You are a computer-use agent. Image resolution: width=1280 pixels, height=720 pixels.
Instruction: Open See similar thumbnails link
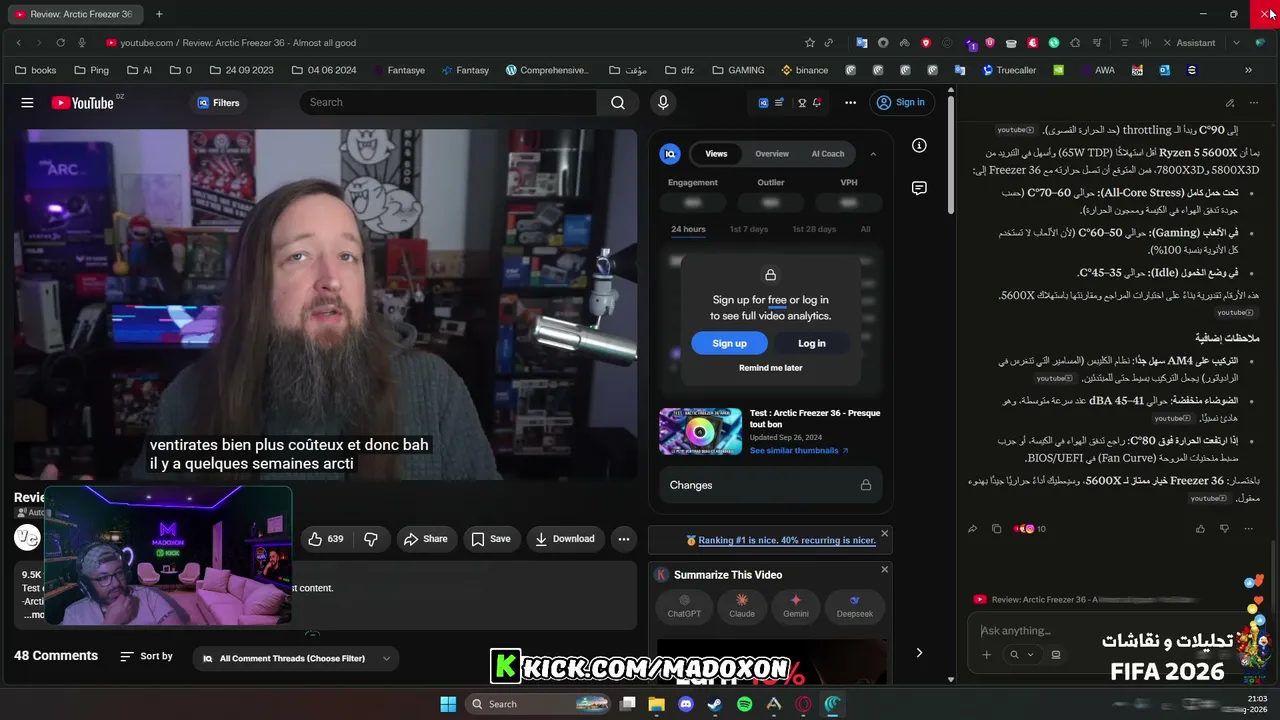click(x=799, y=451)
